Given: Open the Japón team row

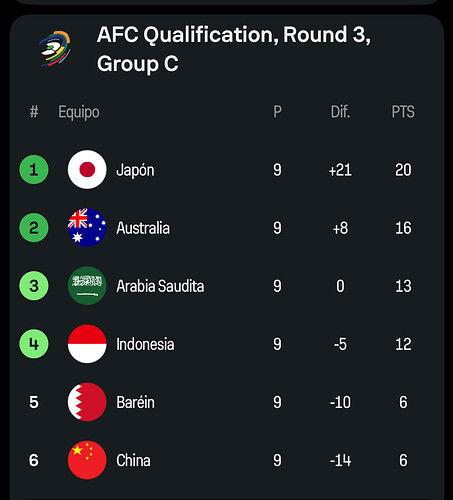Looking at the screenshot, I should 227,170.
